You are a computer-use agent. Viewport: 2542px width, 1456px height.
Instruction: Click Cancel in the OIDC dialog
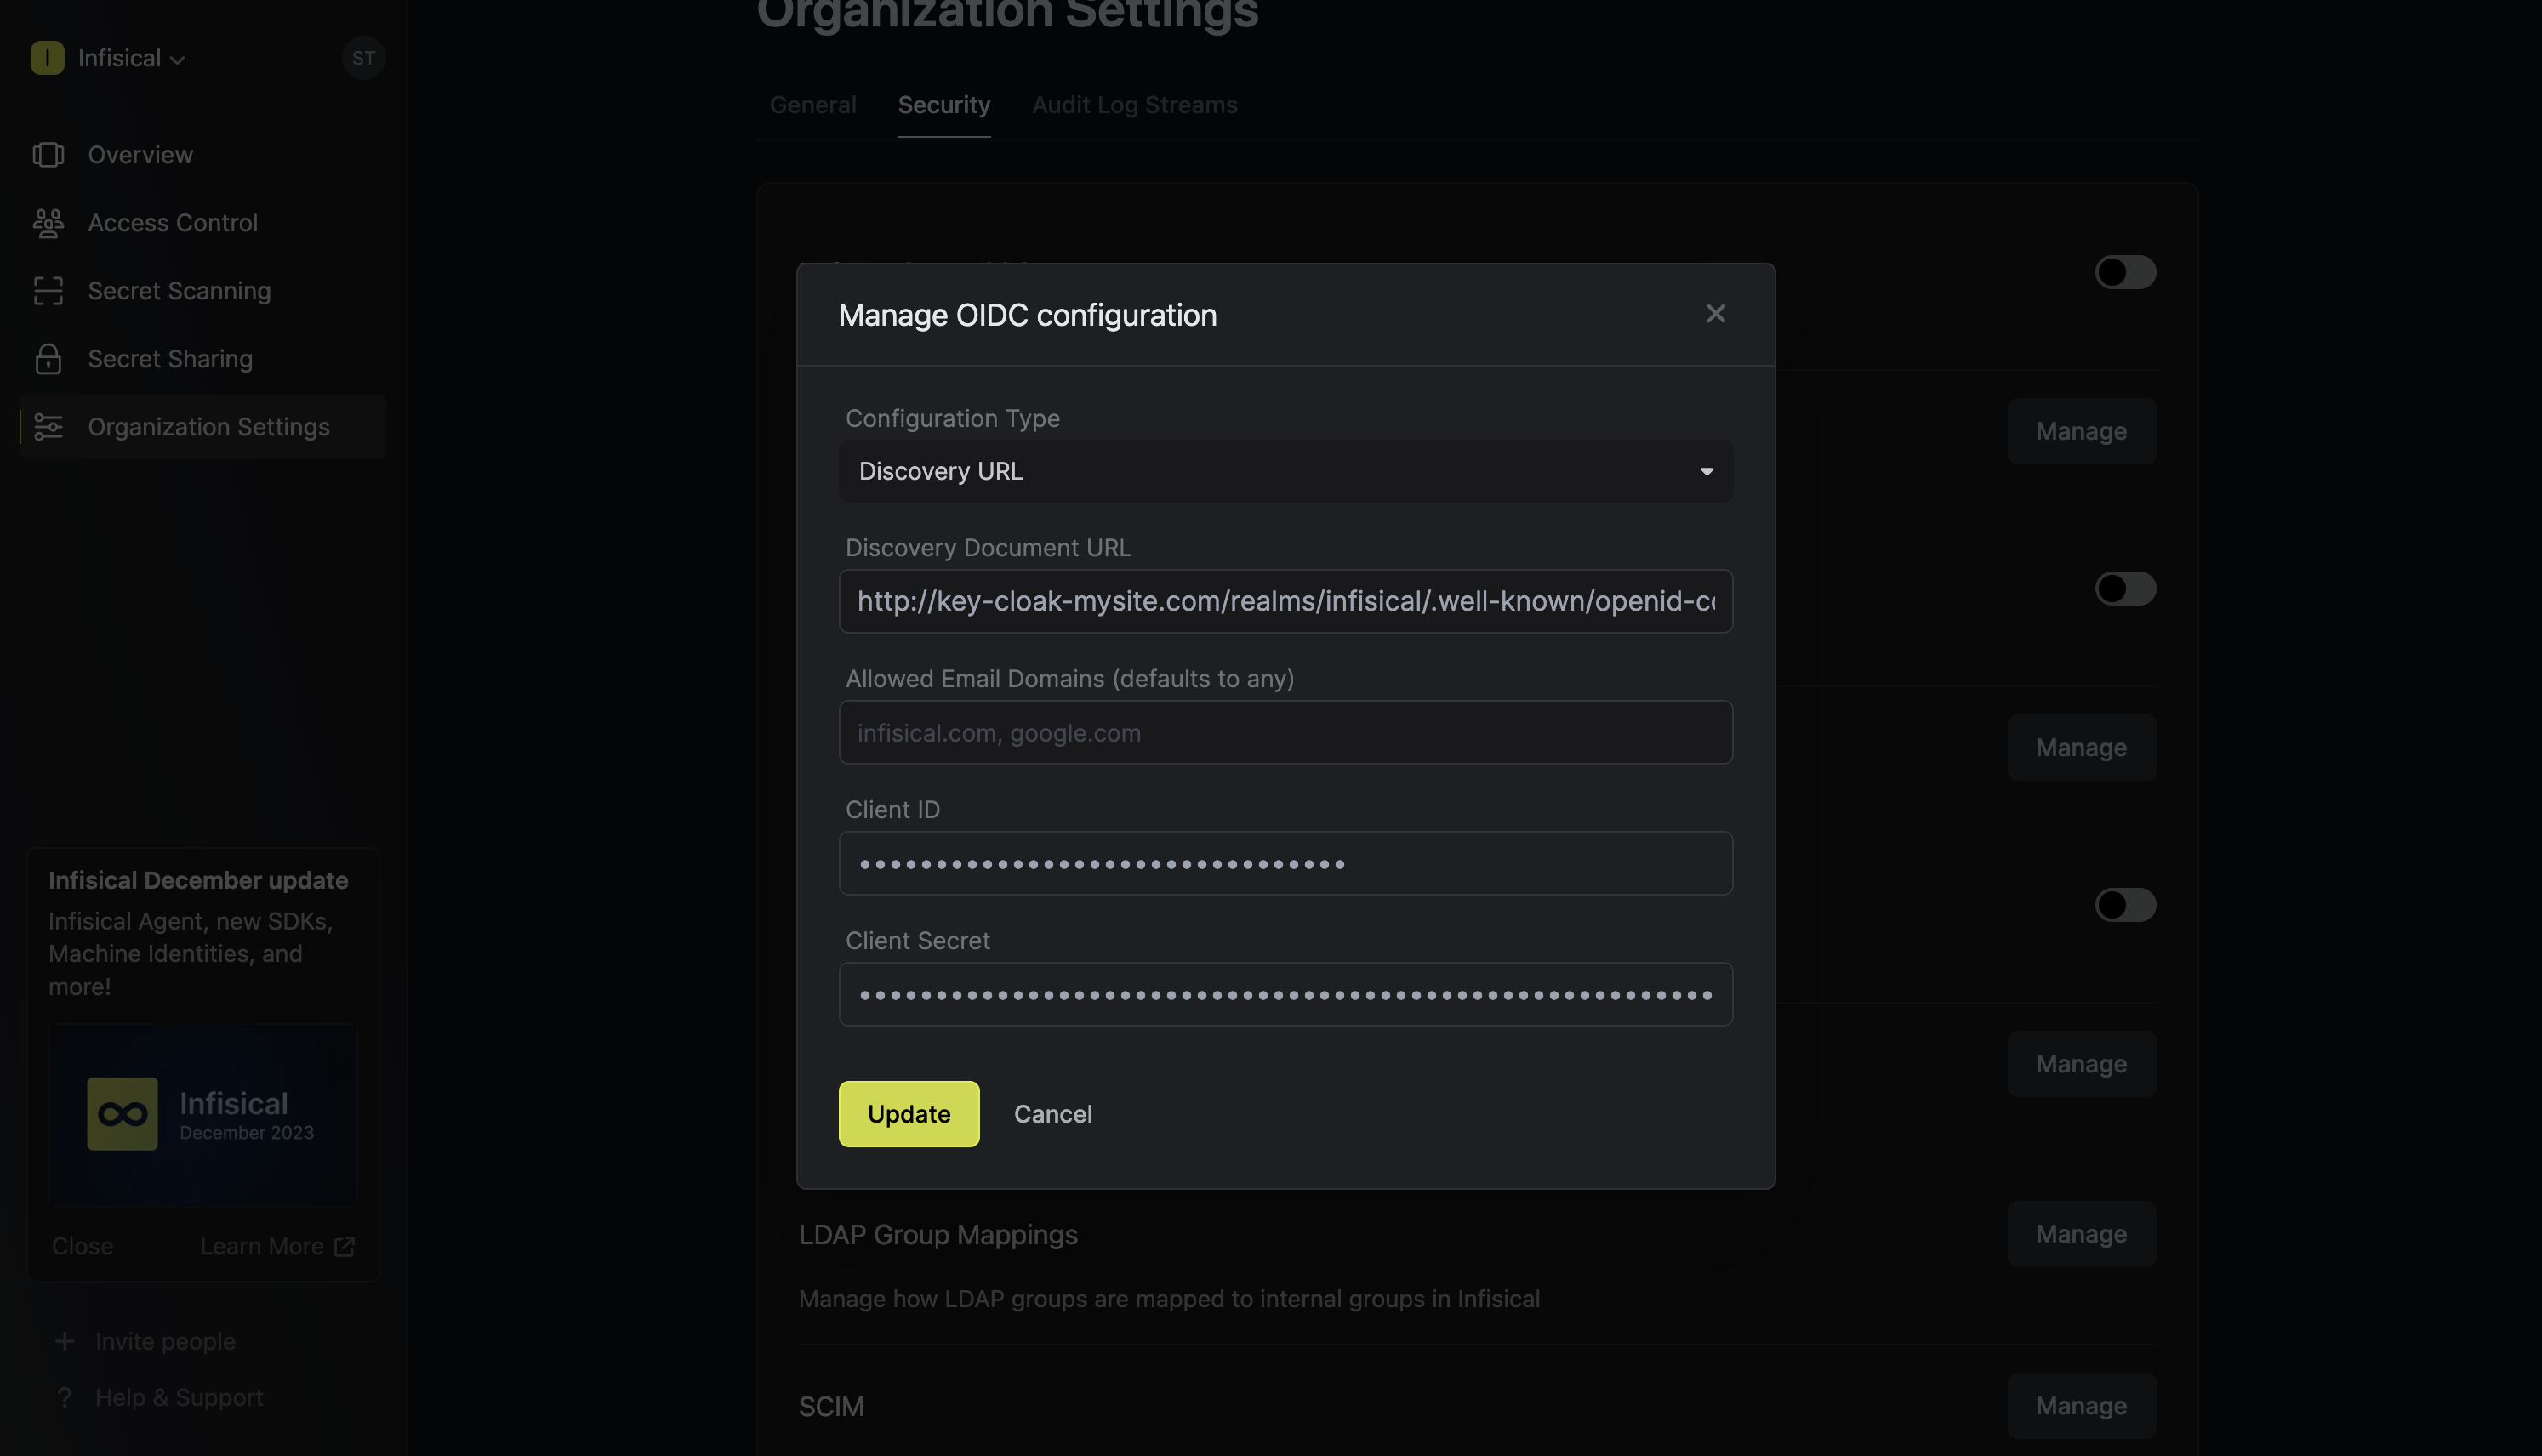pyautogui.click(x=1053, y=1113)
